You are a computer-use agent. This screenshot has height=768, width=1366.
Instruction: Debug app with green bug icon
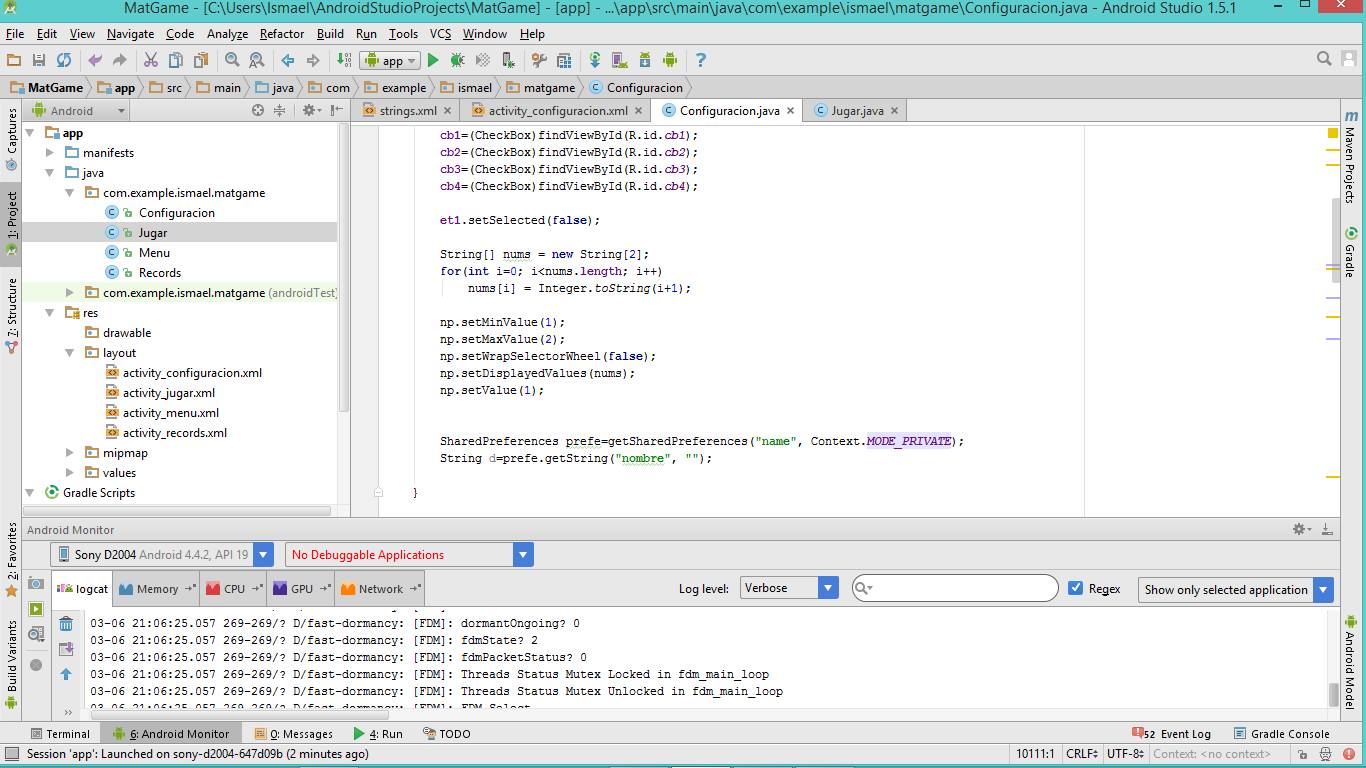click(458, 60)
